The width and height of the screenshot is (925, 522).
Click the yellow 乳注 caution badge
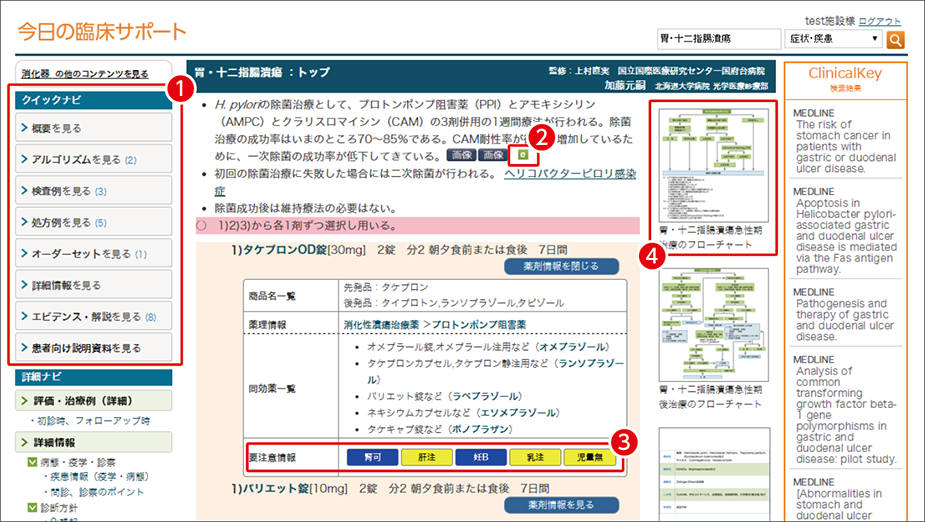tap(535, 457)
